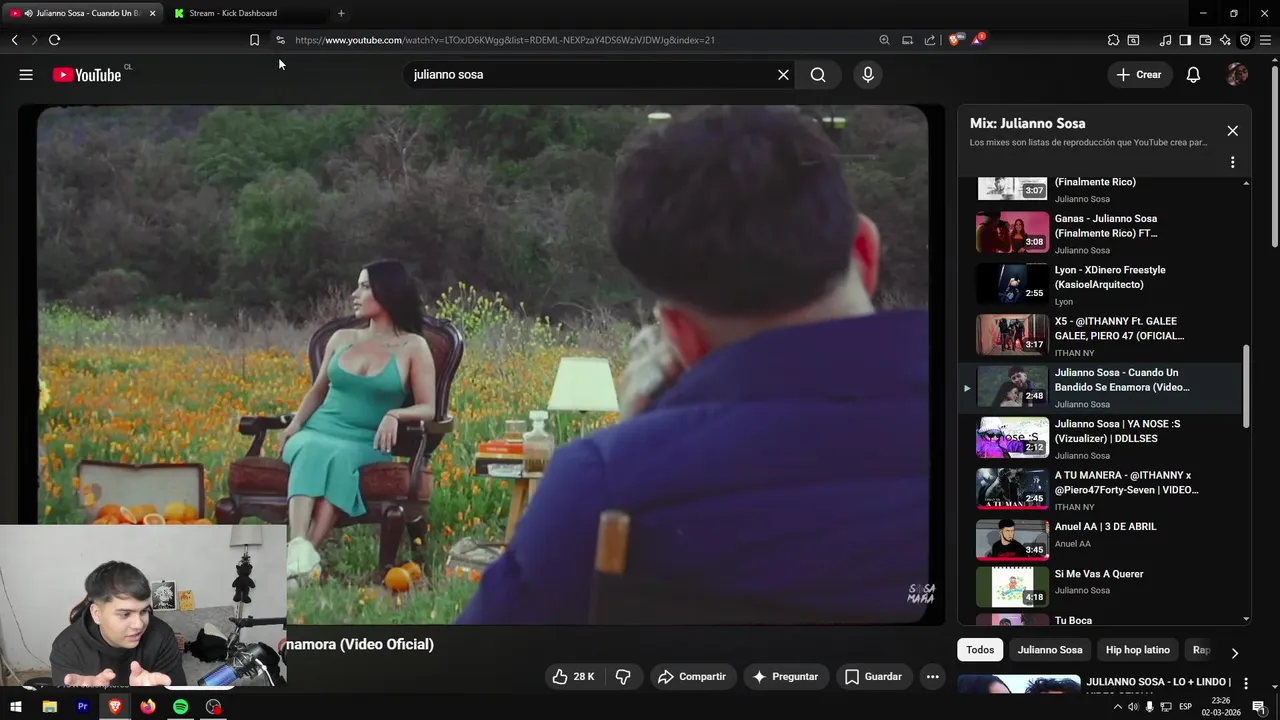Go back in browser history
This screenshot has height=720, width=1280.
click(x=14, y=40)
